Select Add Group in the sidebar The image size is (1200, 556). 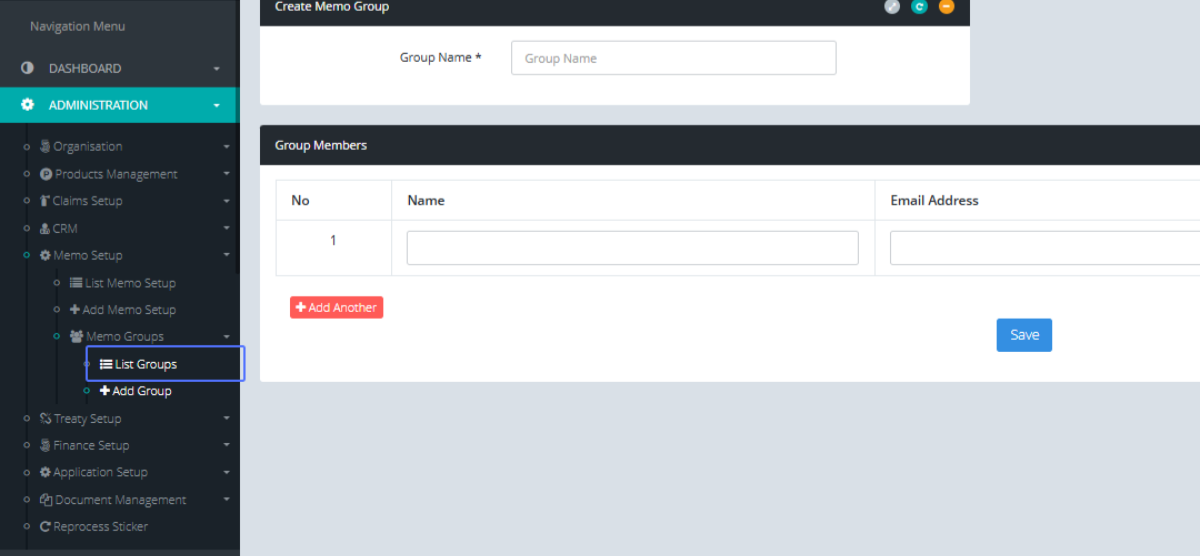[141, 391]
